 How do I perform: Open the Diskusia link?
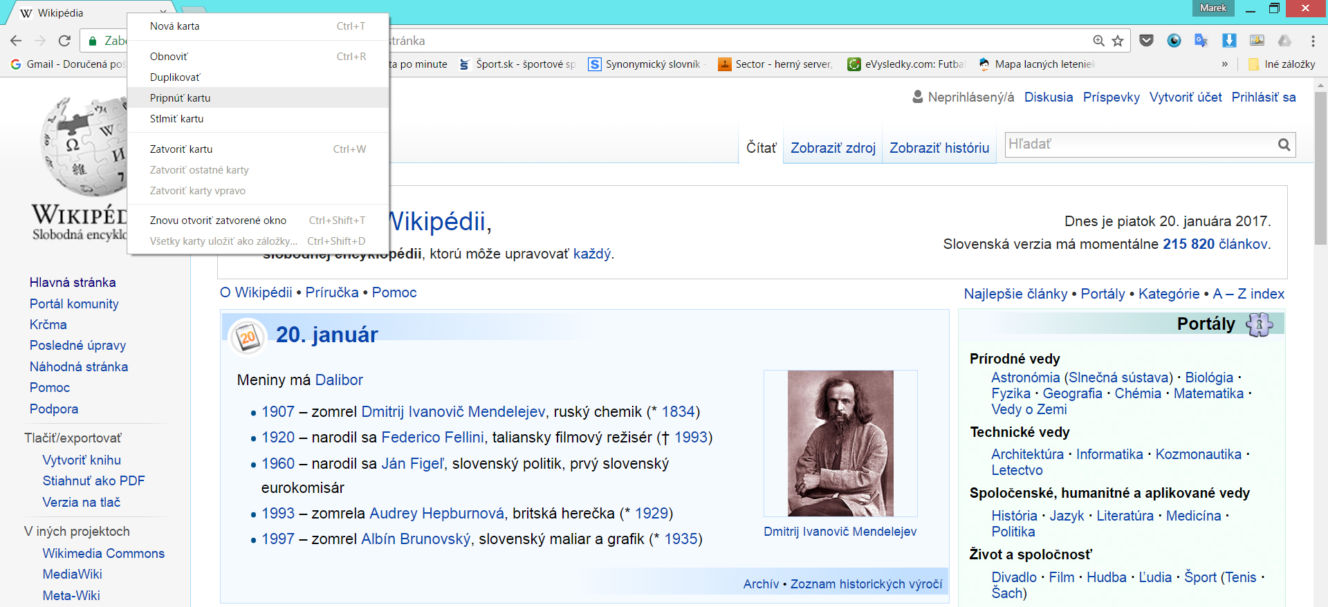1049,97
